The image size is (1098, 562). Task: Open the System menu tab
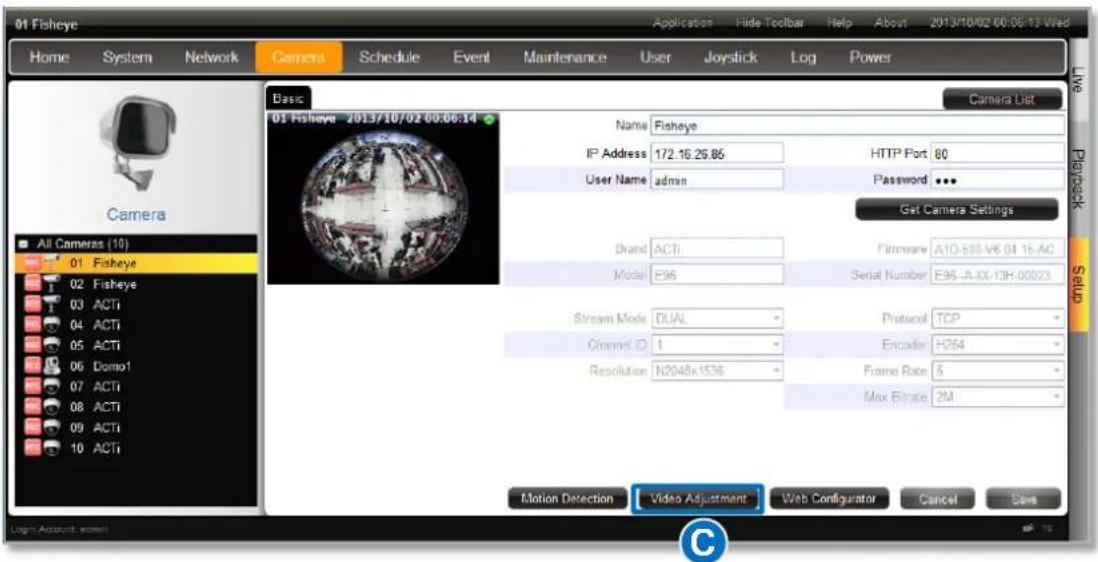coord(127,57)
